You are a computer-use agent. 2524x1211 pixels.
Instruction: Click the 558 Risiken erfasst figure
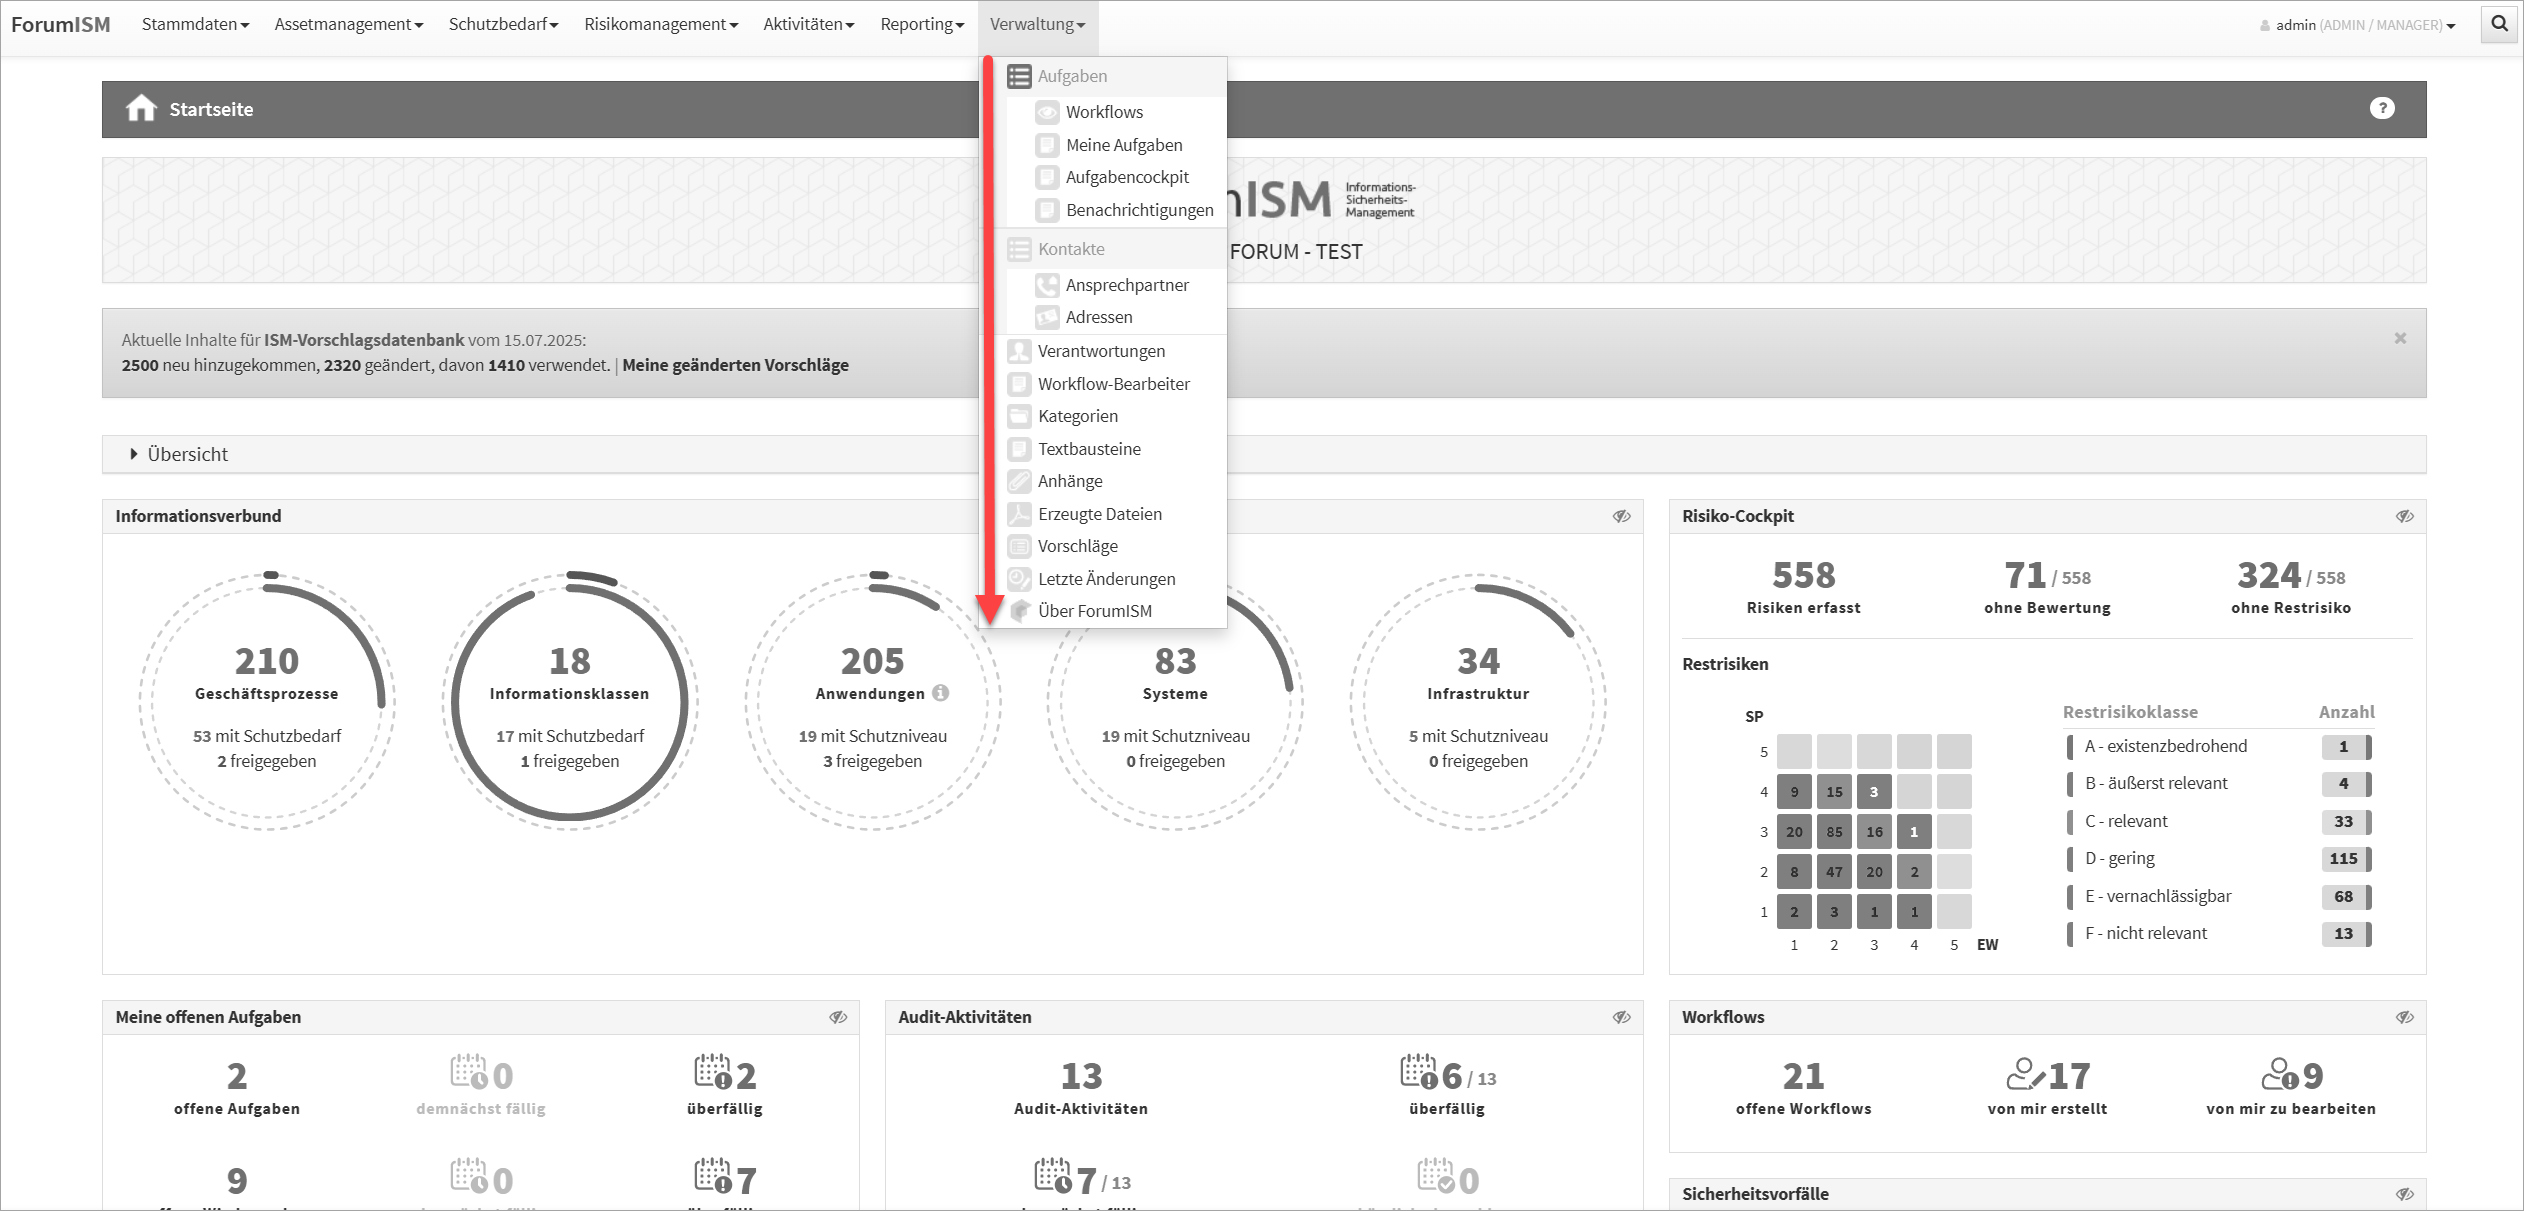(1803, 576)
